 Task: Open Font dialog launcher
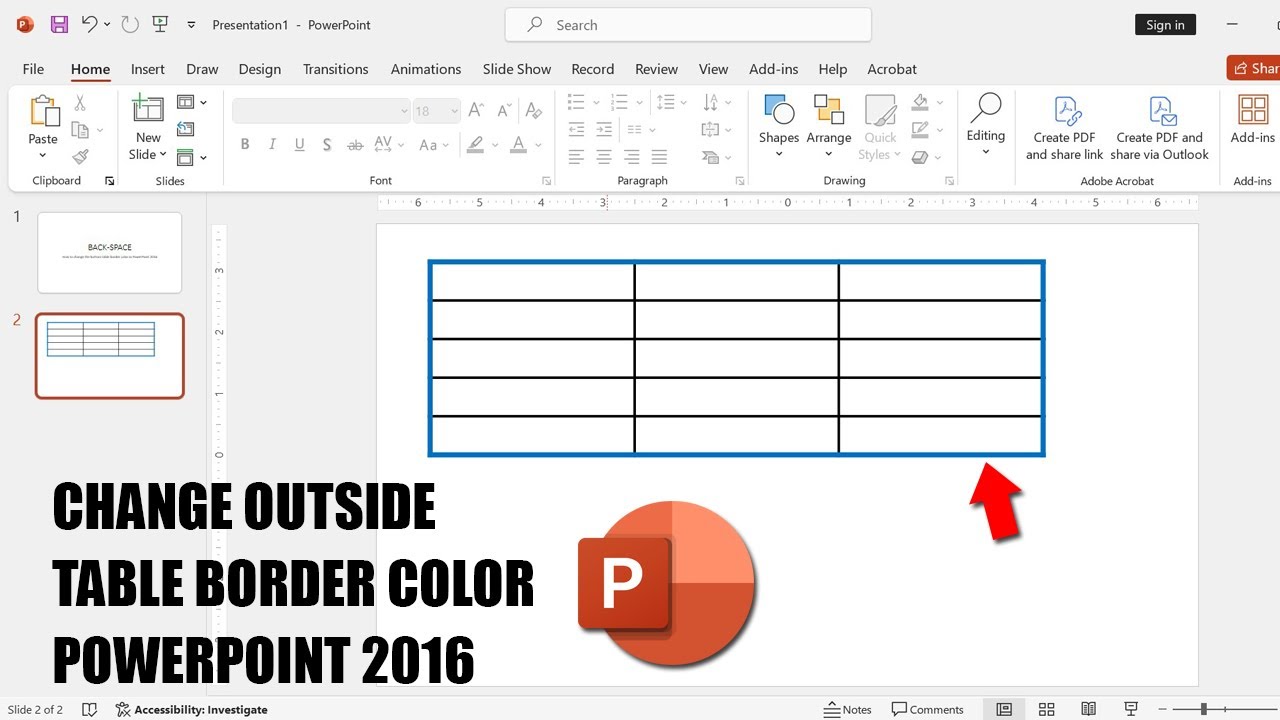point(547,181)
